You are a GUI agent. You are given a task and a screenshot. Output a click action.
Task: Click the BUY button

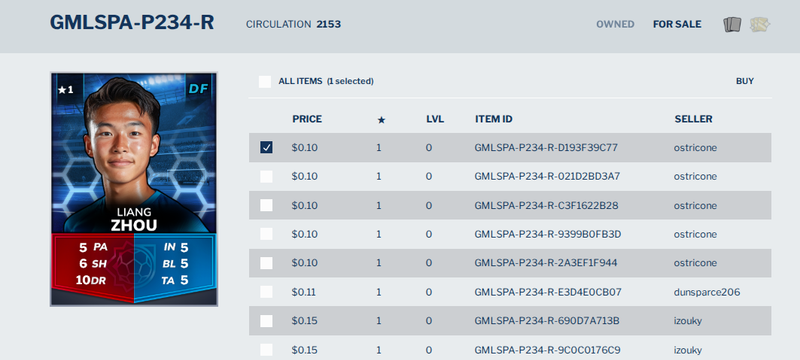(744, 81)
